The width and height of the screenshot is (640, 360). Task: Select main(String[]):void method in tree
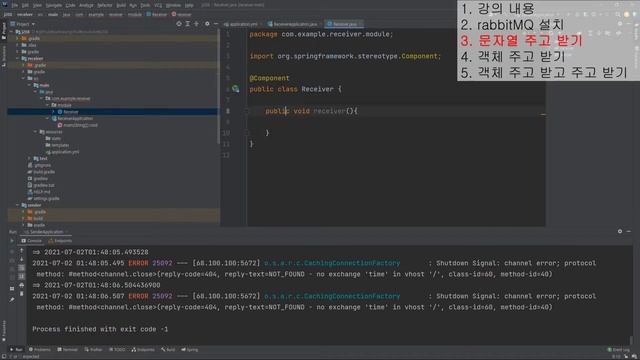78,125
